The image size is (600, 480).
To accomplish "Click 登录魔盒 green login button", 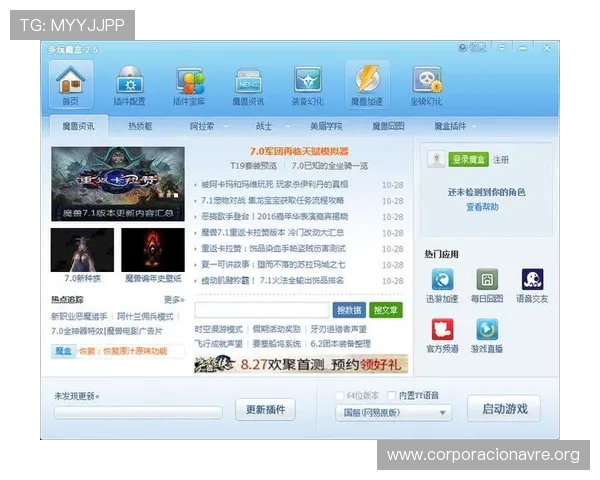I will point(468,159).
